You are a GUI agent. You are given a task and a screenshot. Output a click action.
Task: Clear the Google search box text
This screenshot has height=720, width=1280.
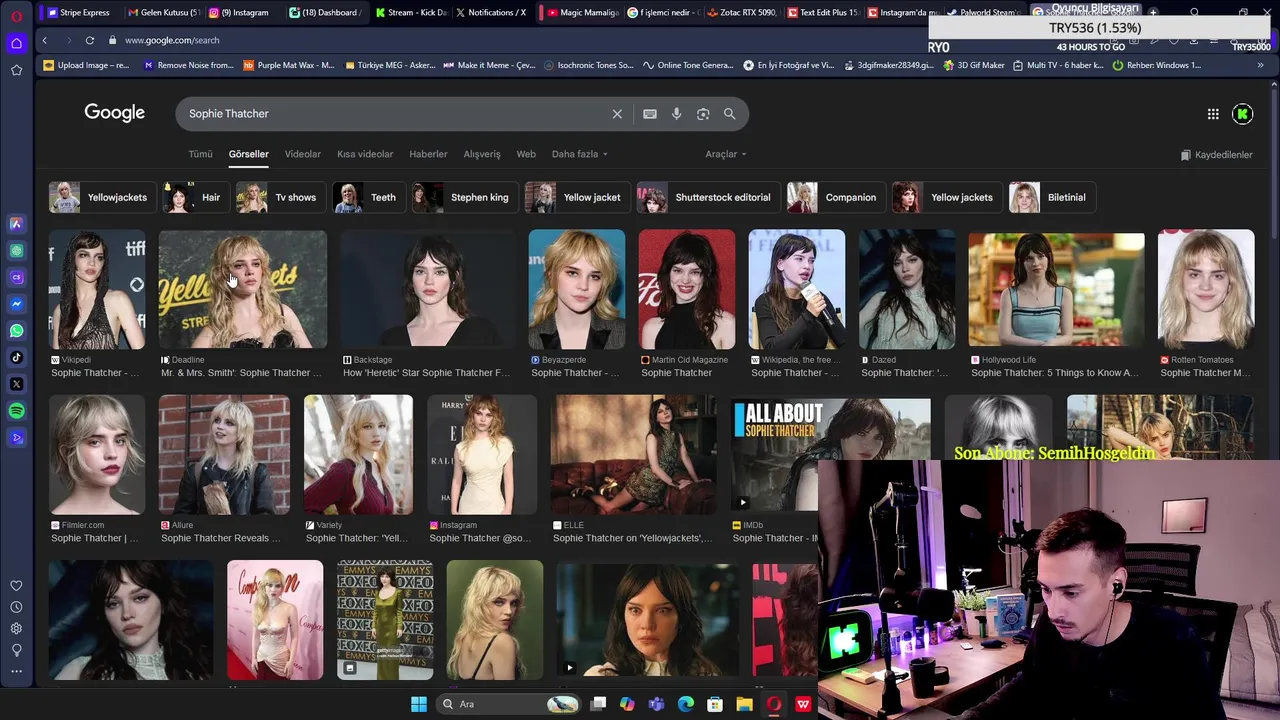(x=617, y=114)
